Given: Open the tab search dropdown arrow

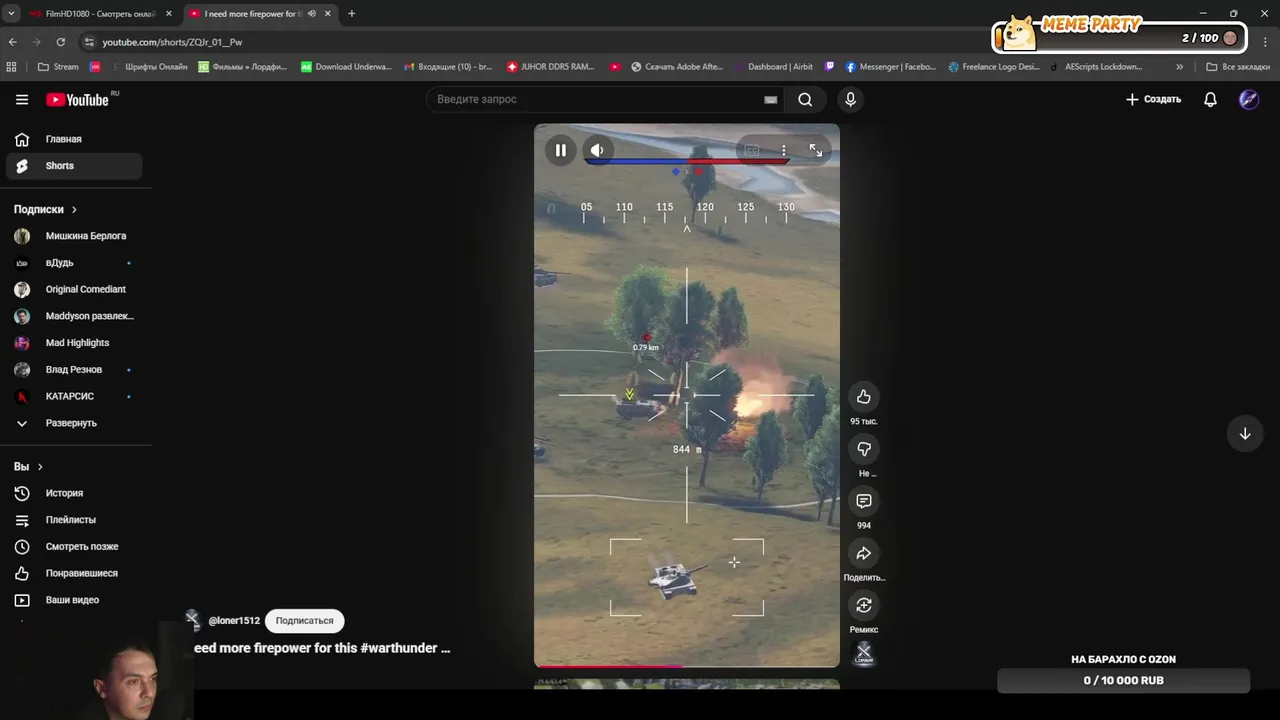Looking at the screenshot, I should pyautogui.click(x=10, y=14).
